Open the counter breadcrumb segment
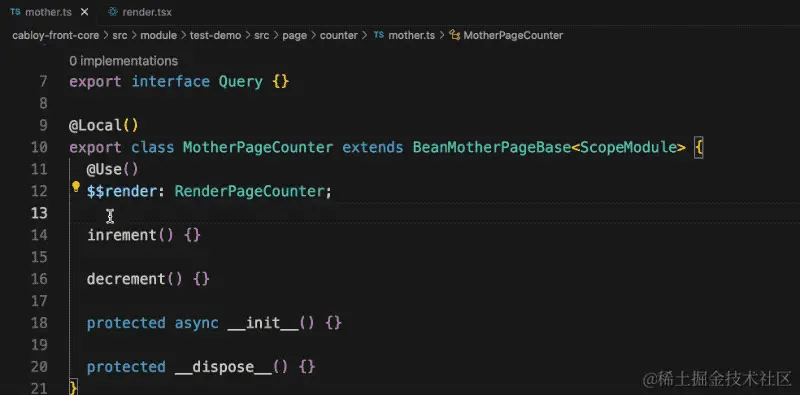The width and height of the screenshot is (800, 395). click(339, 35)
